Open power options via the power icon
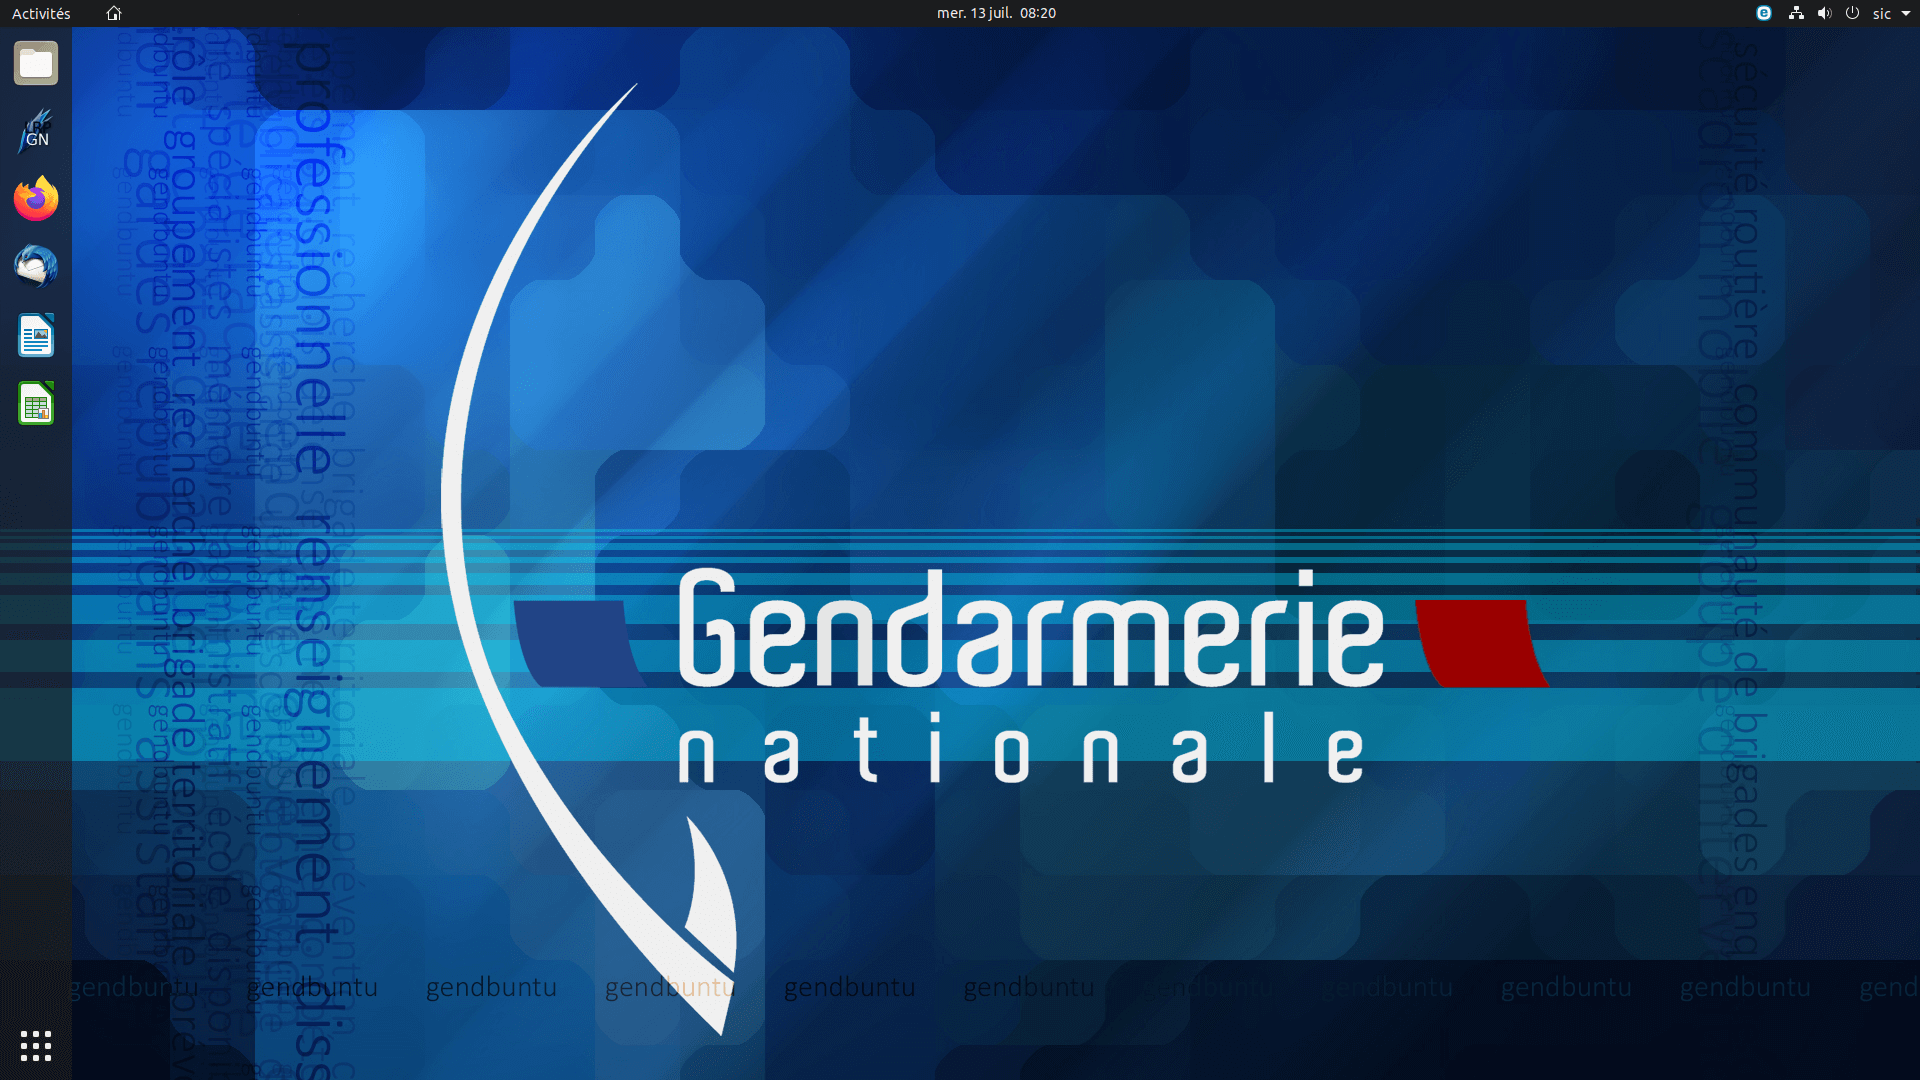Screen dimensions: 1920x1080 click(1853, 13)
